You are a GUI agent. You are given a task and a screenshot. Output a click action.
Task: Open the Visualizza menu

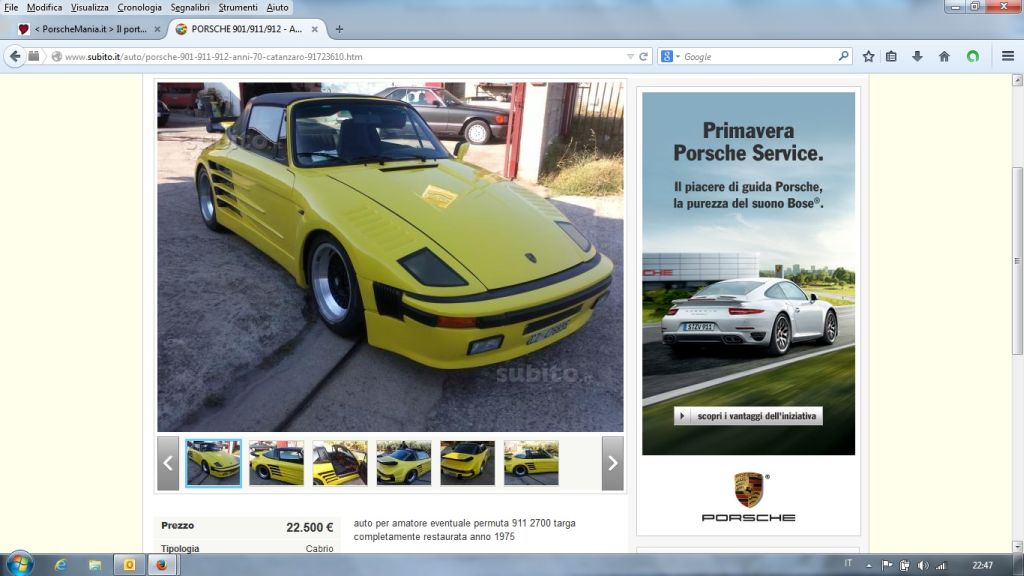pos(89,7)
